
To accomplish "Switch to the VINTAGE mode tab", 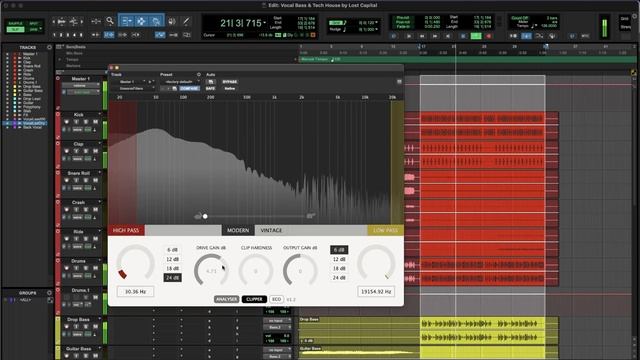I will coord(271,230).
